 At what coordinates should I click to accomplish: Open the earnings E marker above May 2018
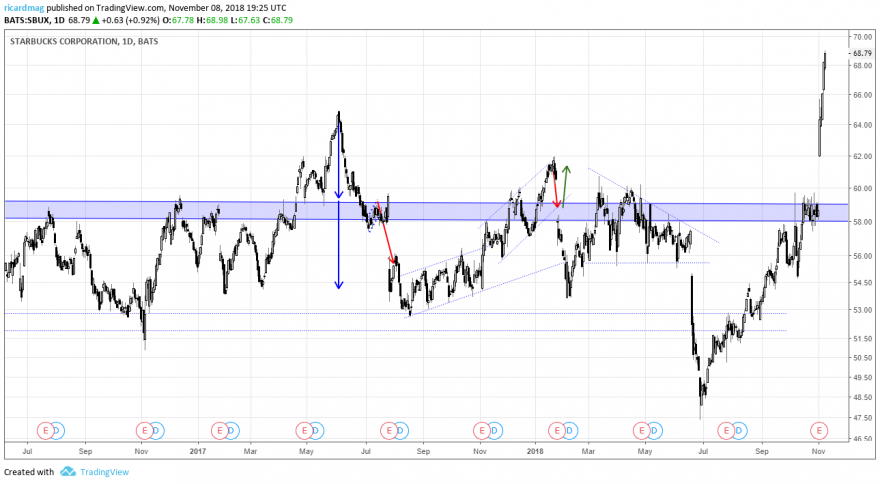641,431
